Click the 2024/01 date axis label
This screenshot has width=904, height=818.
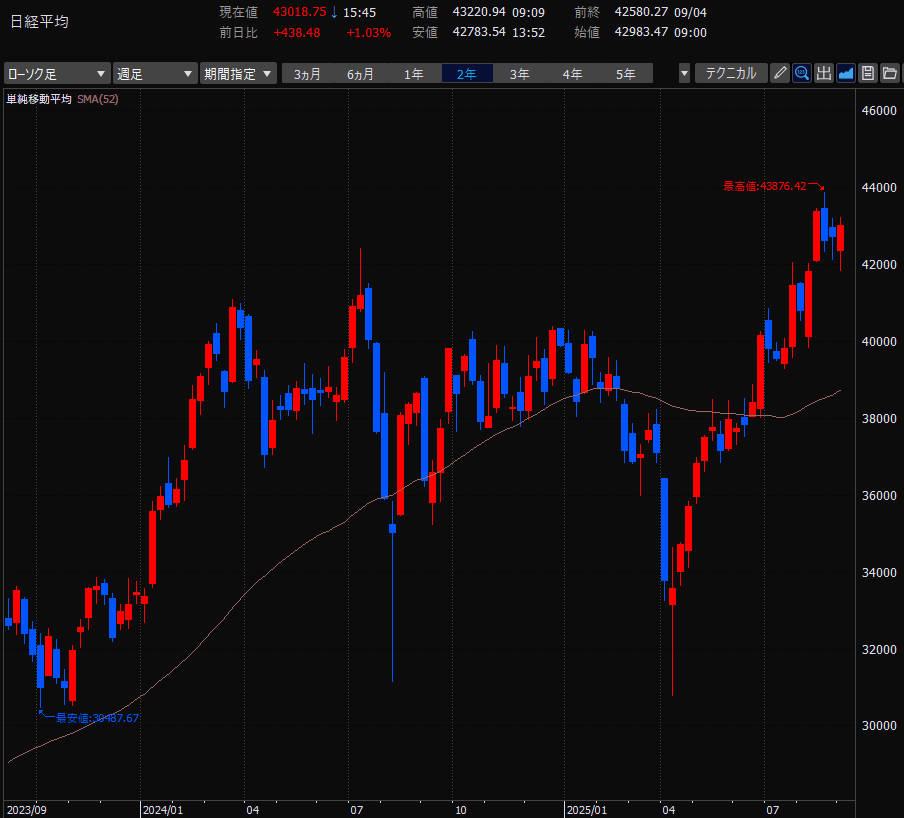coord(163,810)
